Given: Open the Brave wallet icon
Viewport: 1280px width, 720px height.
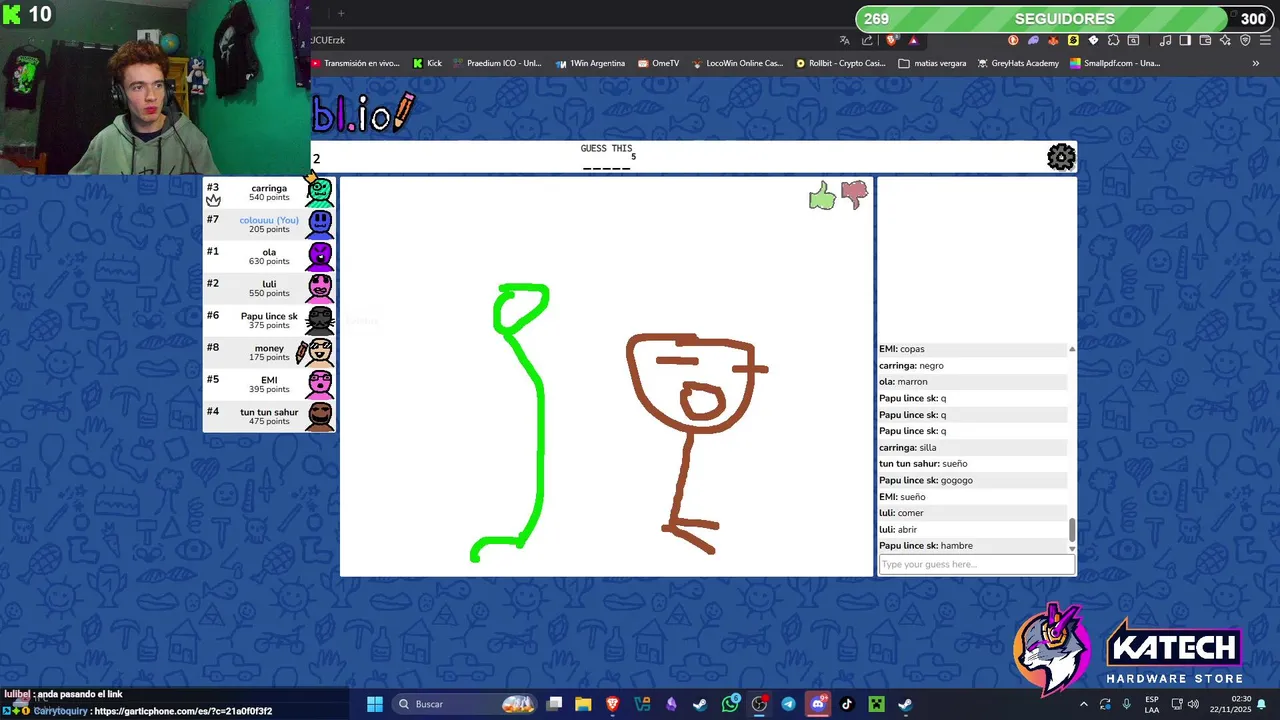Looking at the screenshot, I should coord(1205,40).
